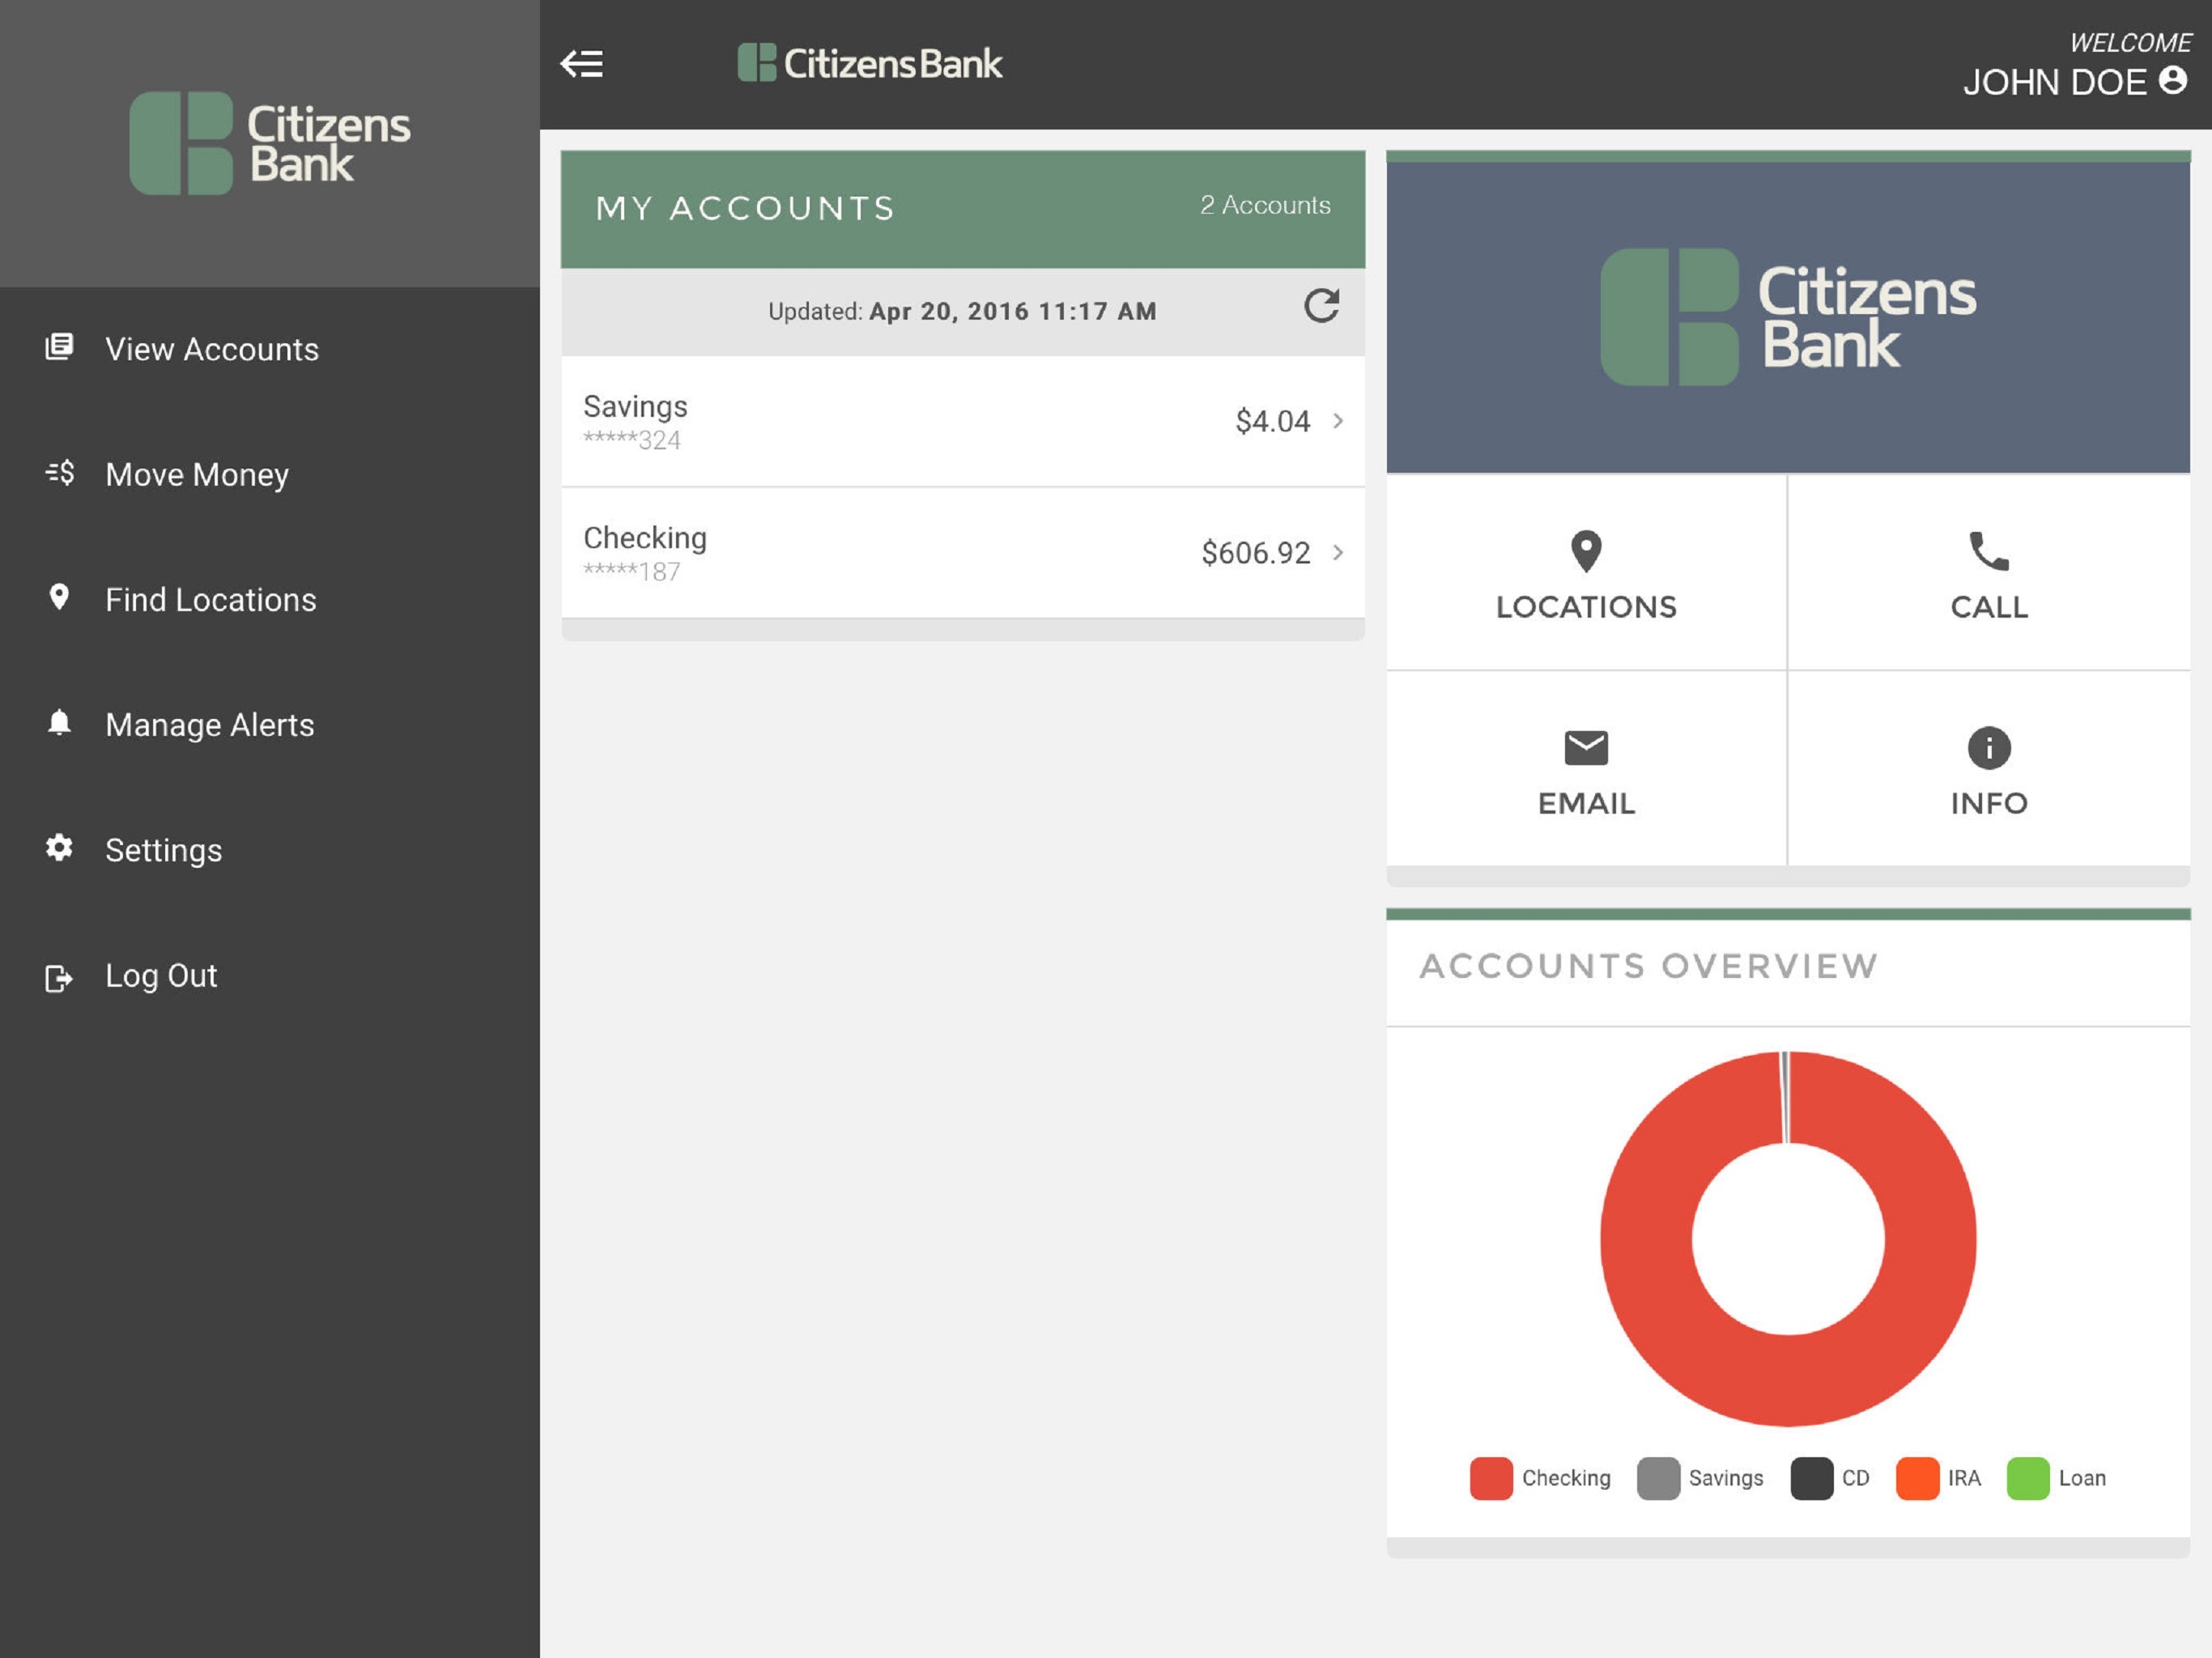Click the Log Out exit icon
The width and height of the screenshot is (2212, 1658).
coord(59,977)
